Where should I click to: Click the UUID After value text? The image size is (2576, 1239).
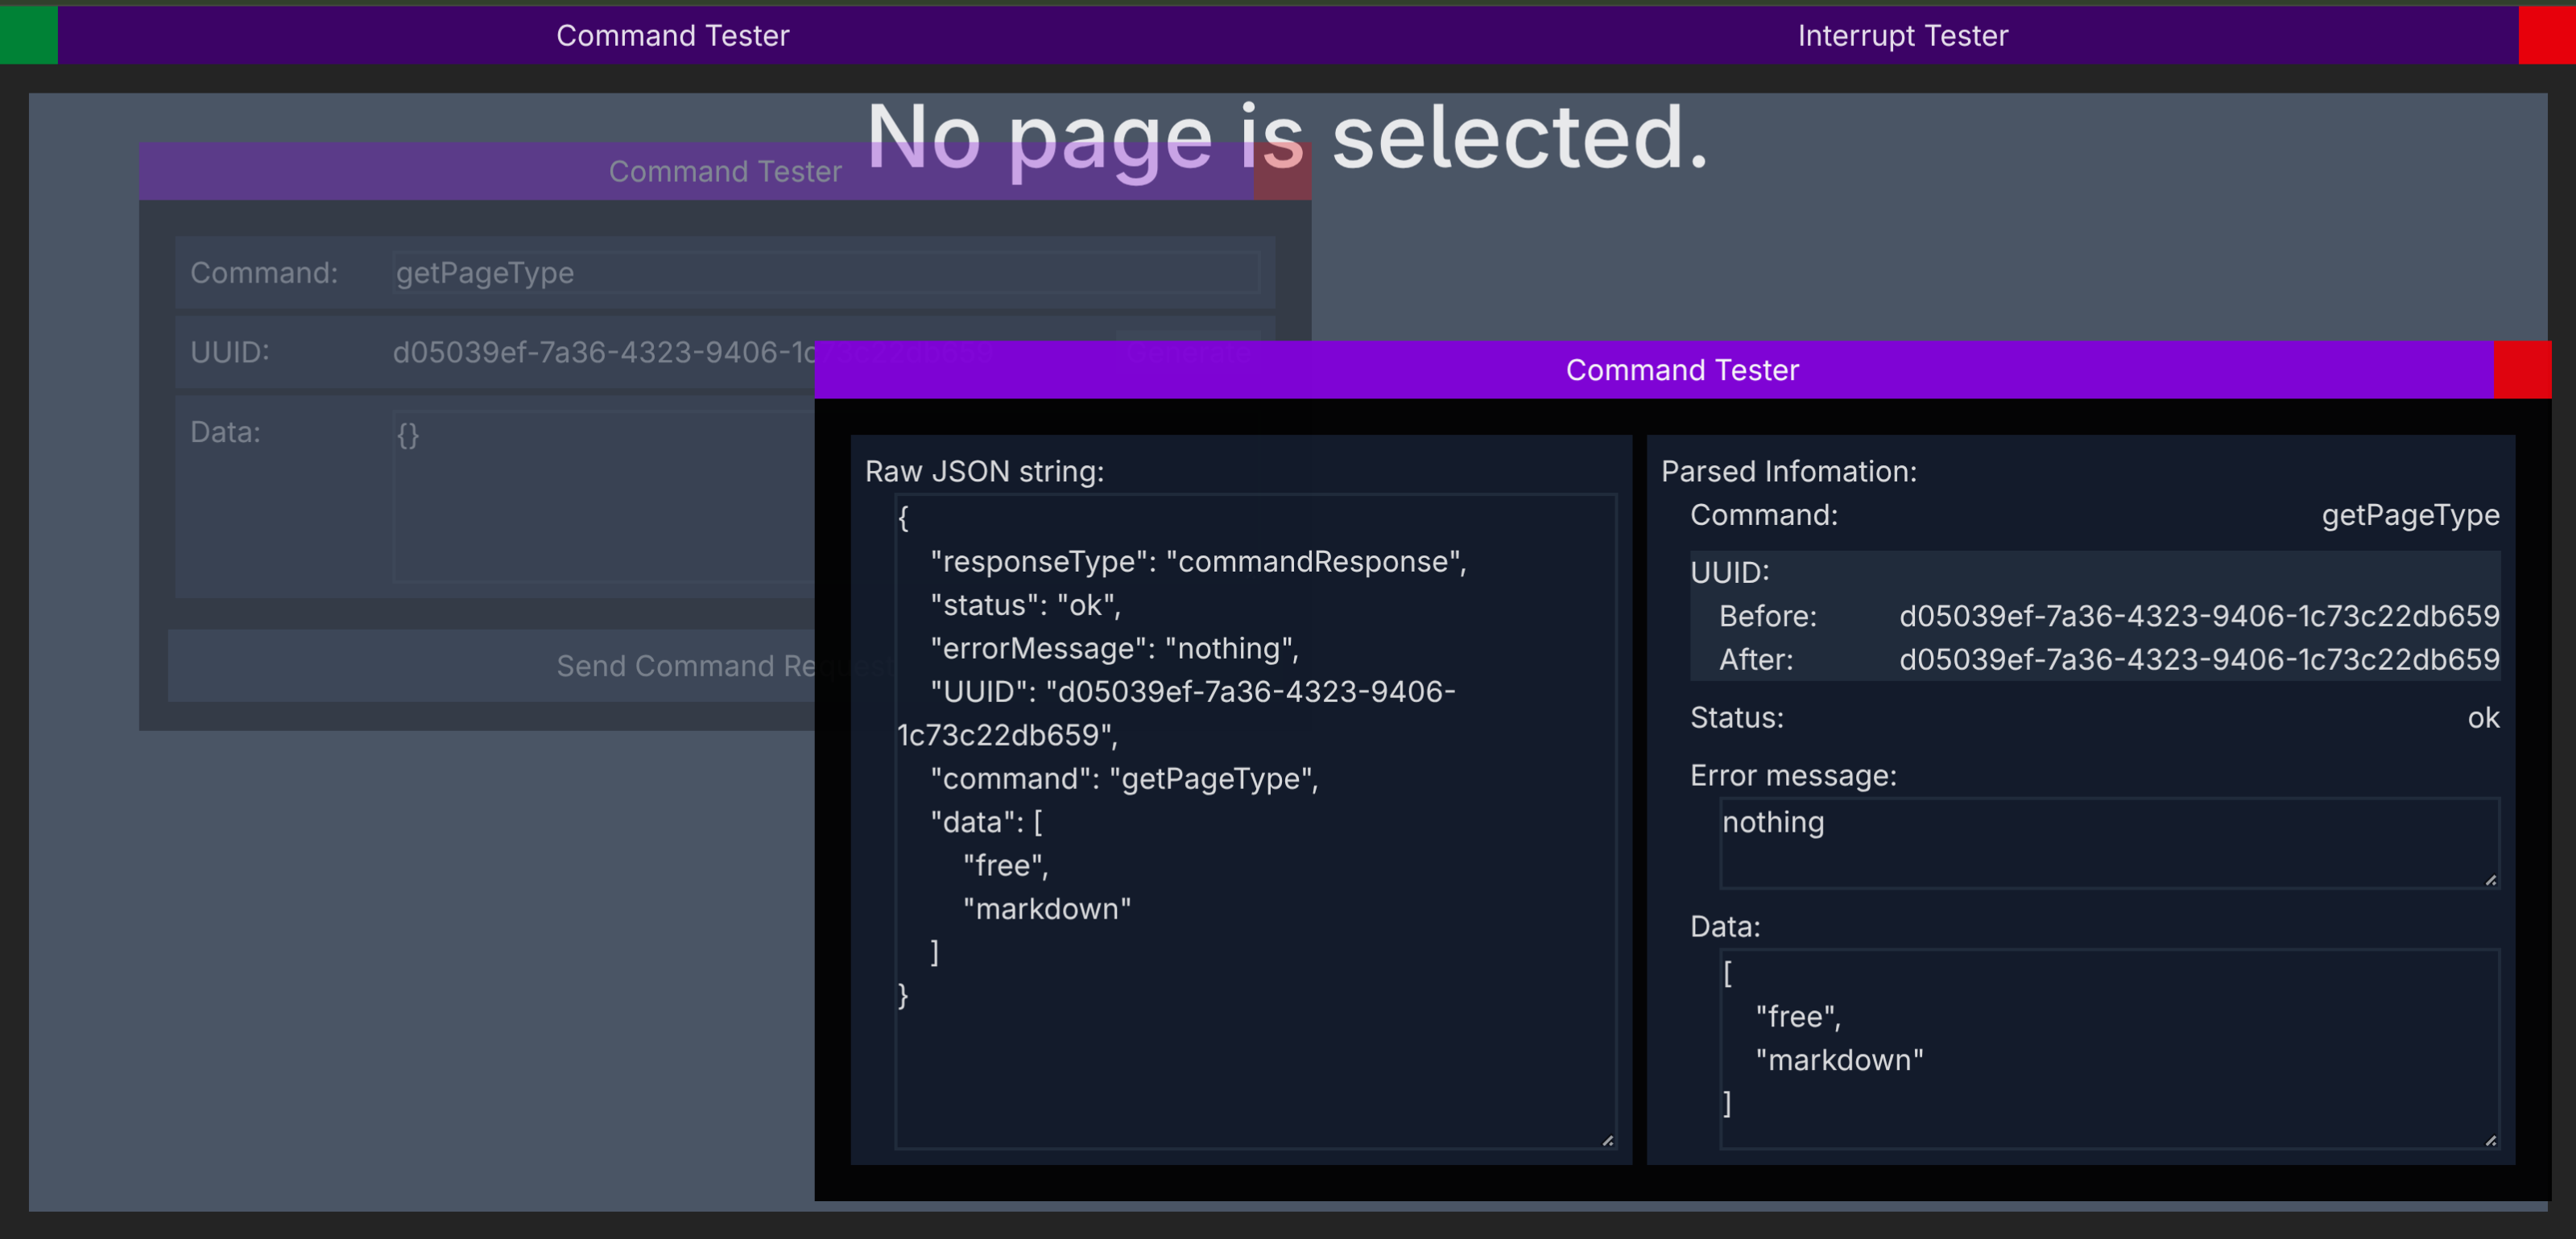click(2198, 660)
